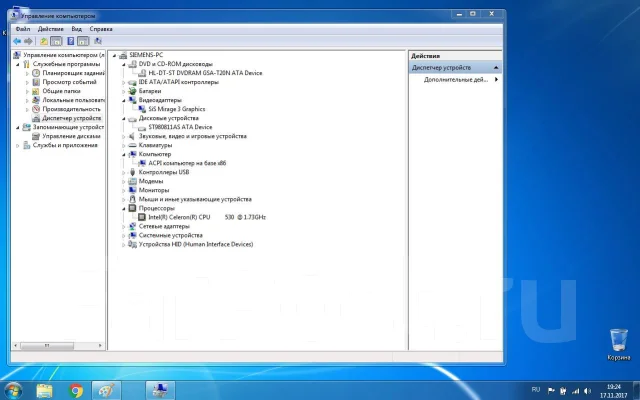Click the Устройства HID icon

point(132,244)
